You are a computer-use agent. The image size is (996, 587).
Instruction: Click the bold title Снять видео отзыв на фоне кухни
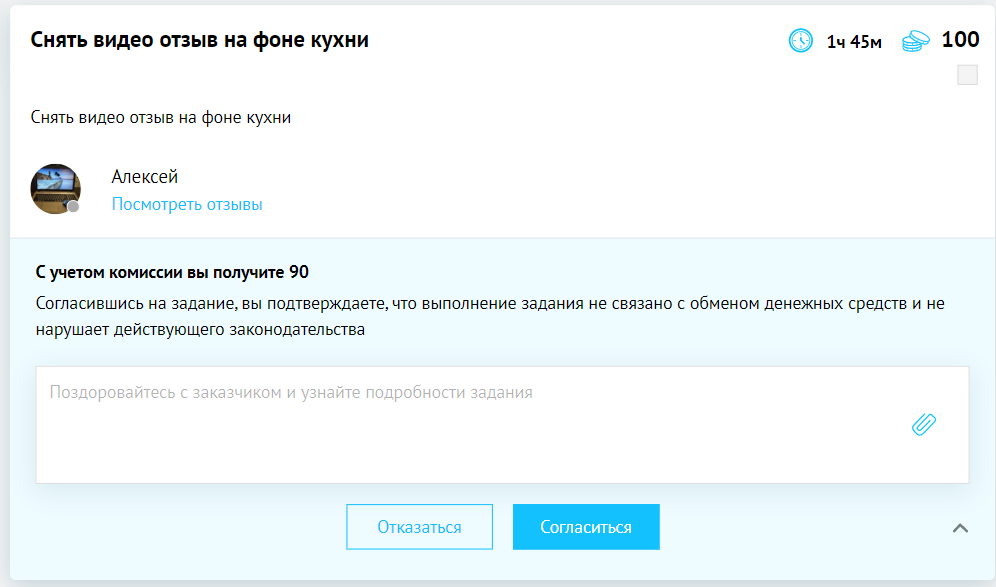199,40
